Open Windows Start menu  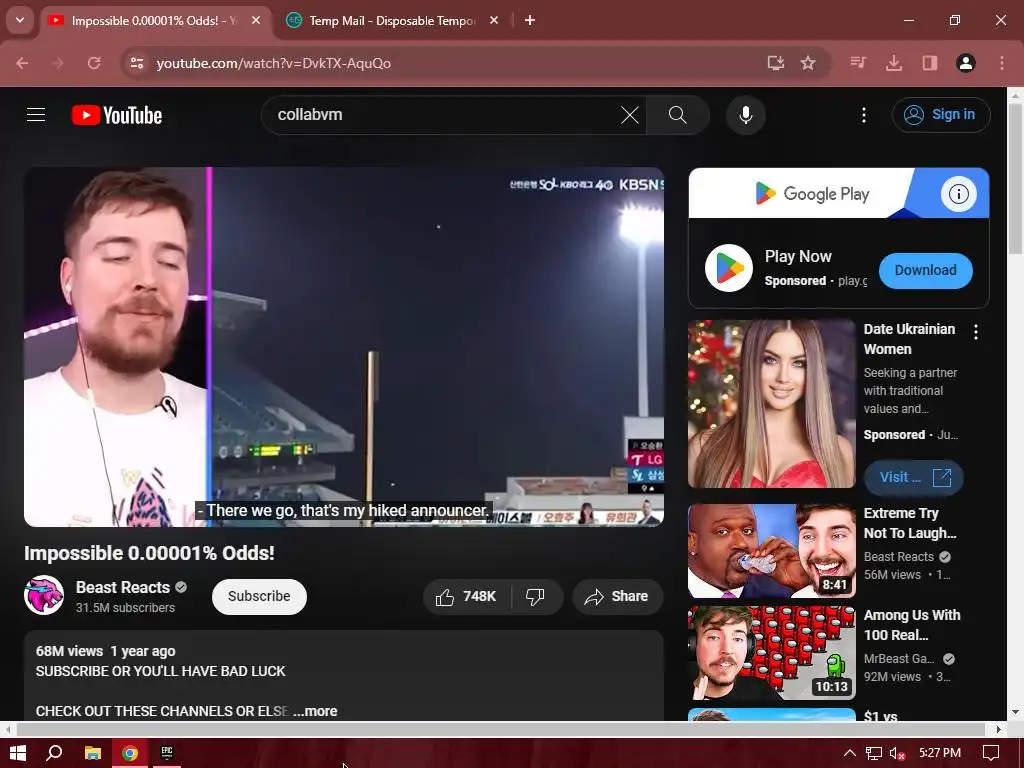[x=18, y=753]
